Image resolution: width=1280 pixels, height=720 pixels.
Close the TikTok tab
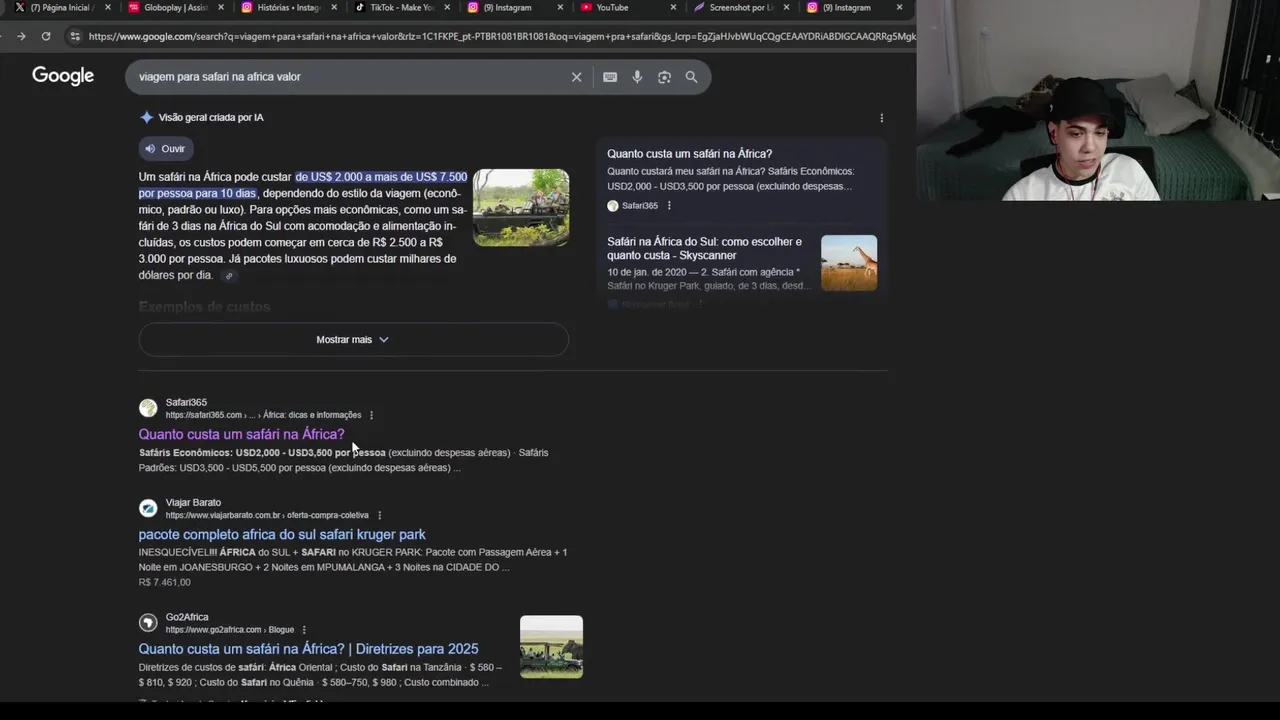pos(446,7)
